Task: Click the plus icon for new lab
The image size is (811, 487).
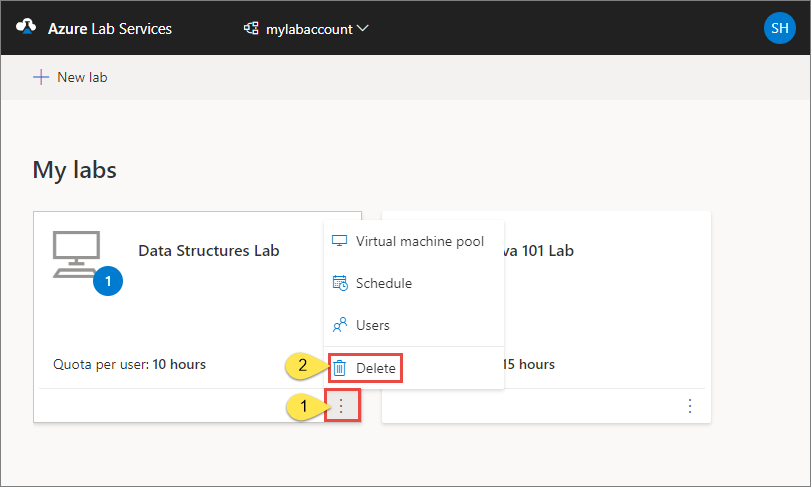Action: [41, 78]
